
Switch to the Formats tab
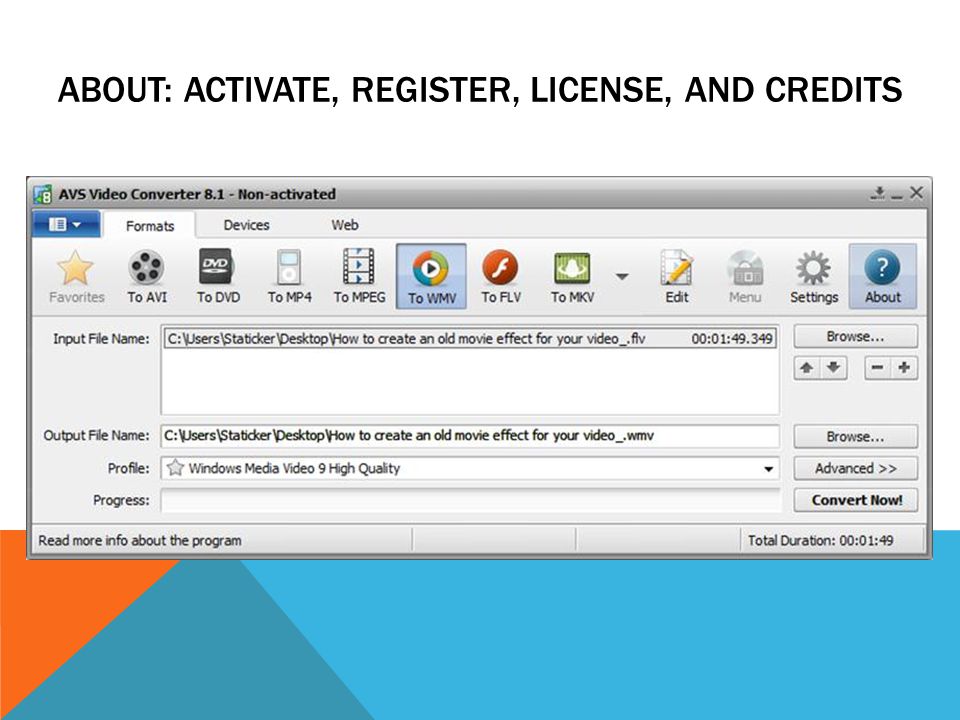pos(150,226)
